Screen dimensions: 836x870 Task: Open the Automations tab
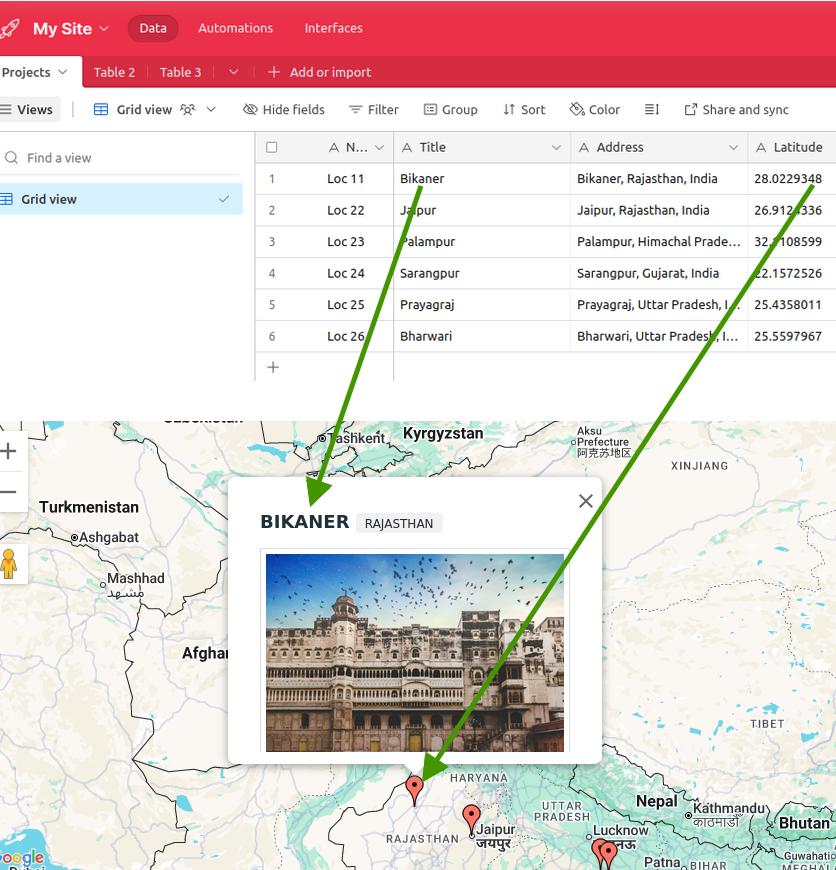235,28
